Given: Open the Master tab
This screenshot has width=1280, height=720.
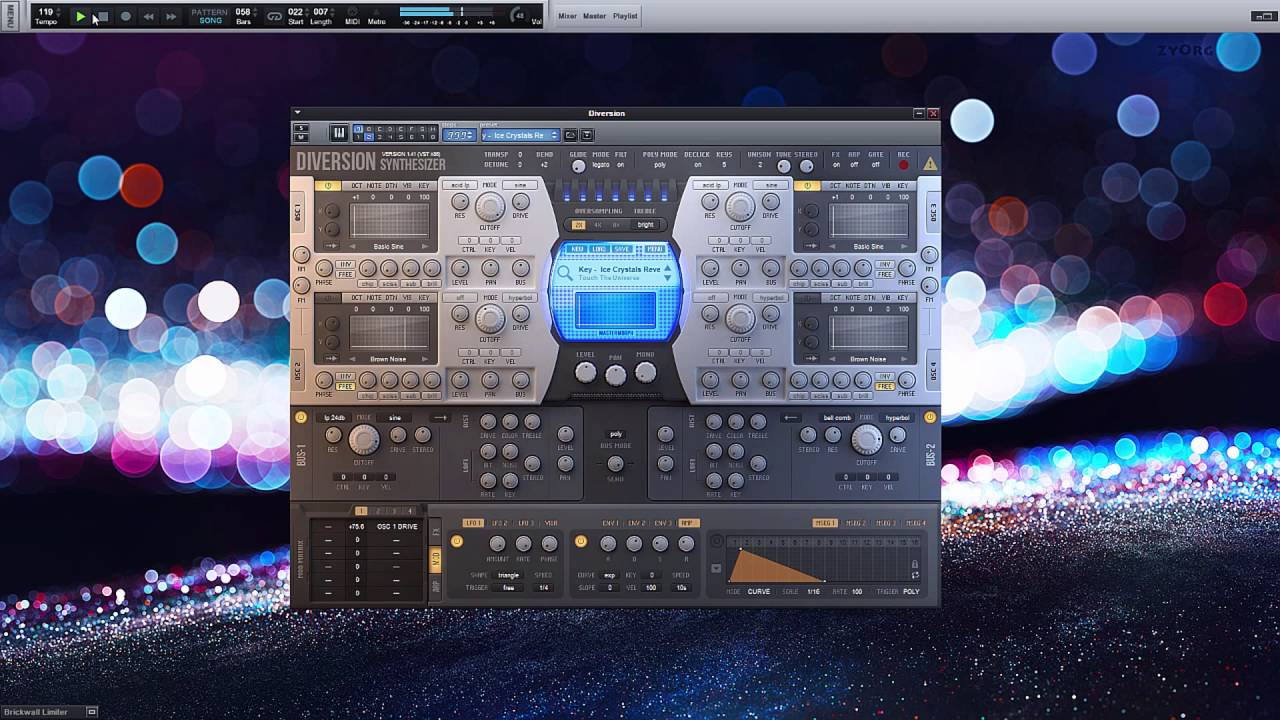Looking at the screenshot, I should [594, 16].
